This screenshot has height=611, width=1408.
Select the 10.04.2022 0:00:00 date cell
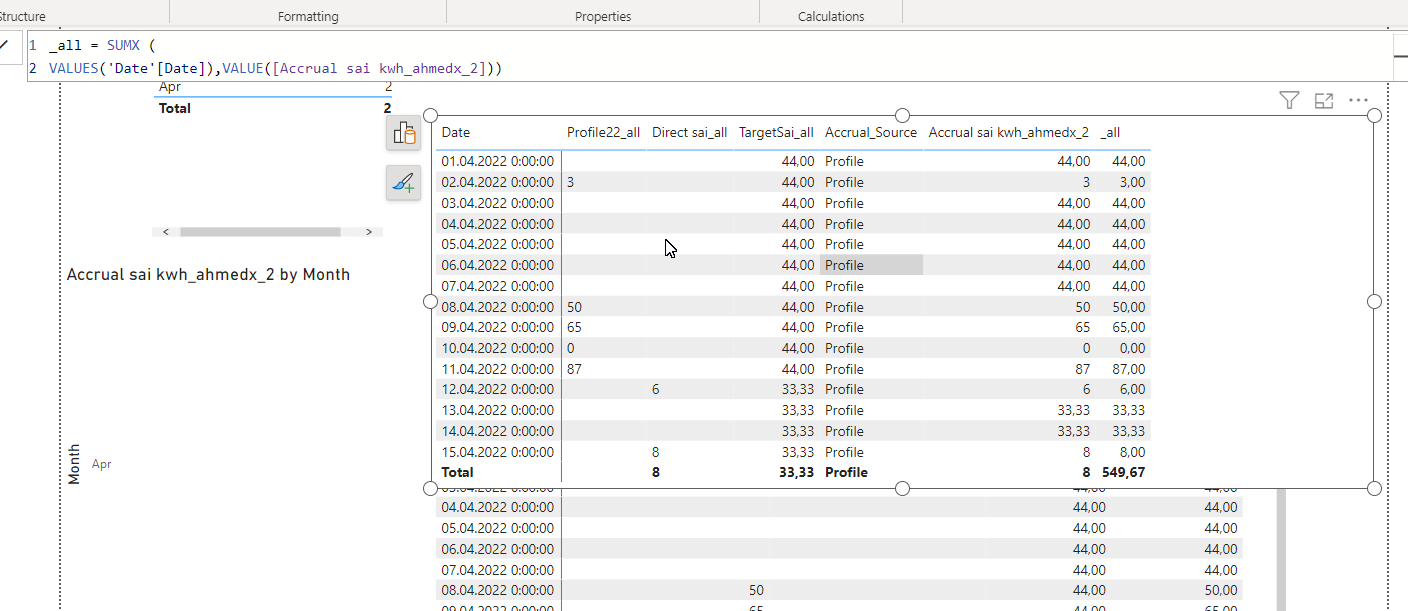(497, 348)
